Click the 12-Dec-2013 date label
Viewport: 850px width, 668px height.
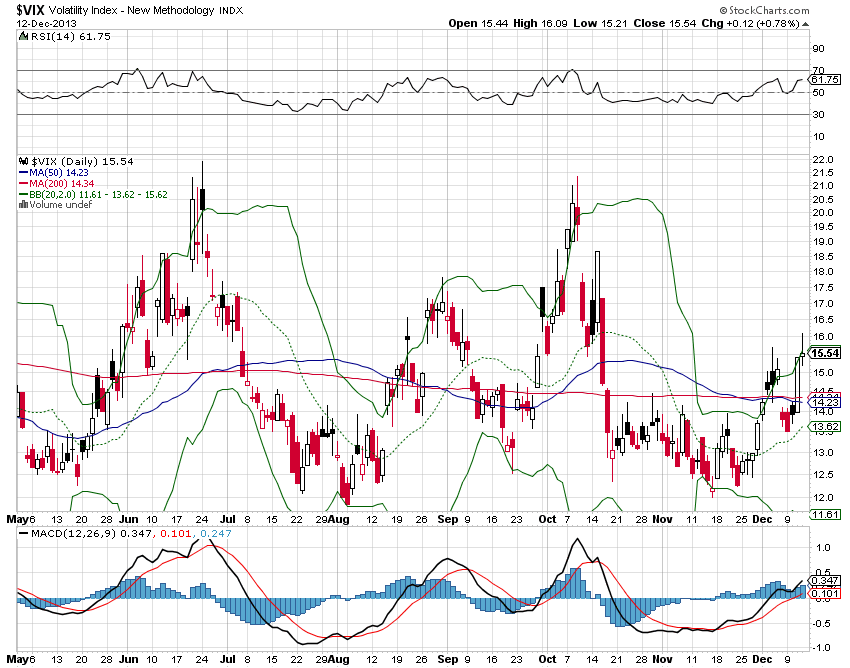(x=47, y=23)
